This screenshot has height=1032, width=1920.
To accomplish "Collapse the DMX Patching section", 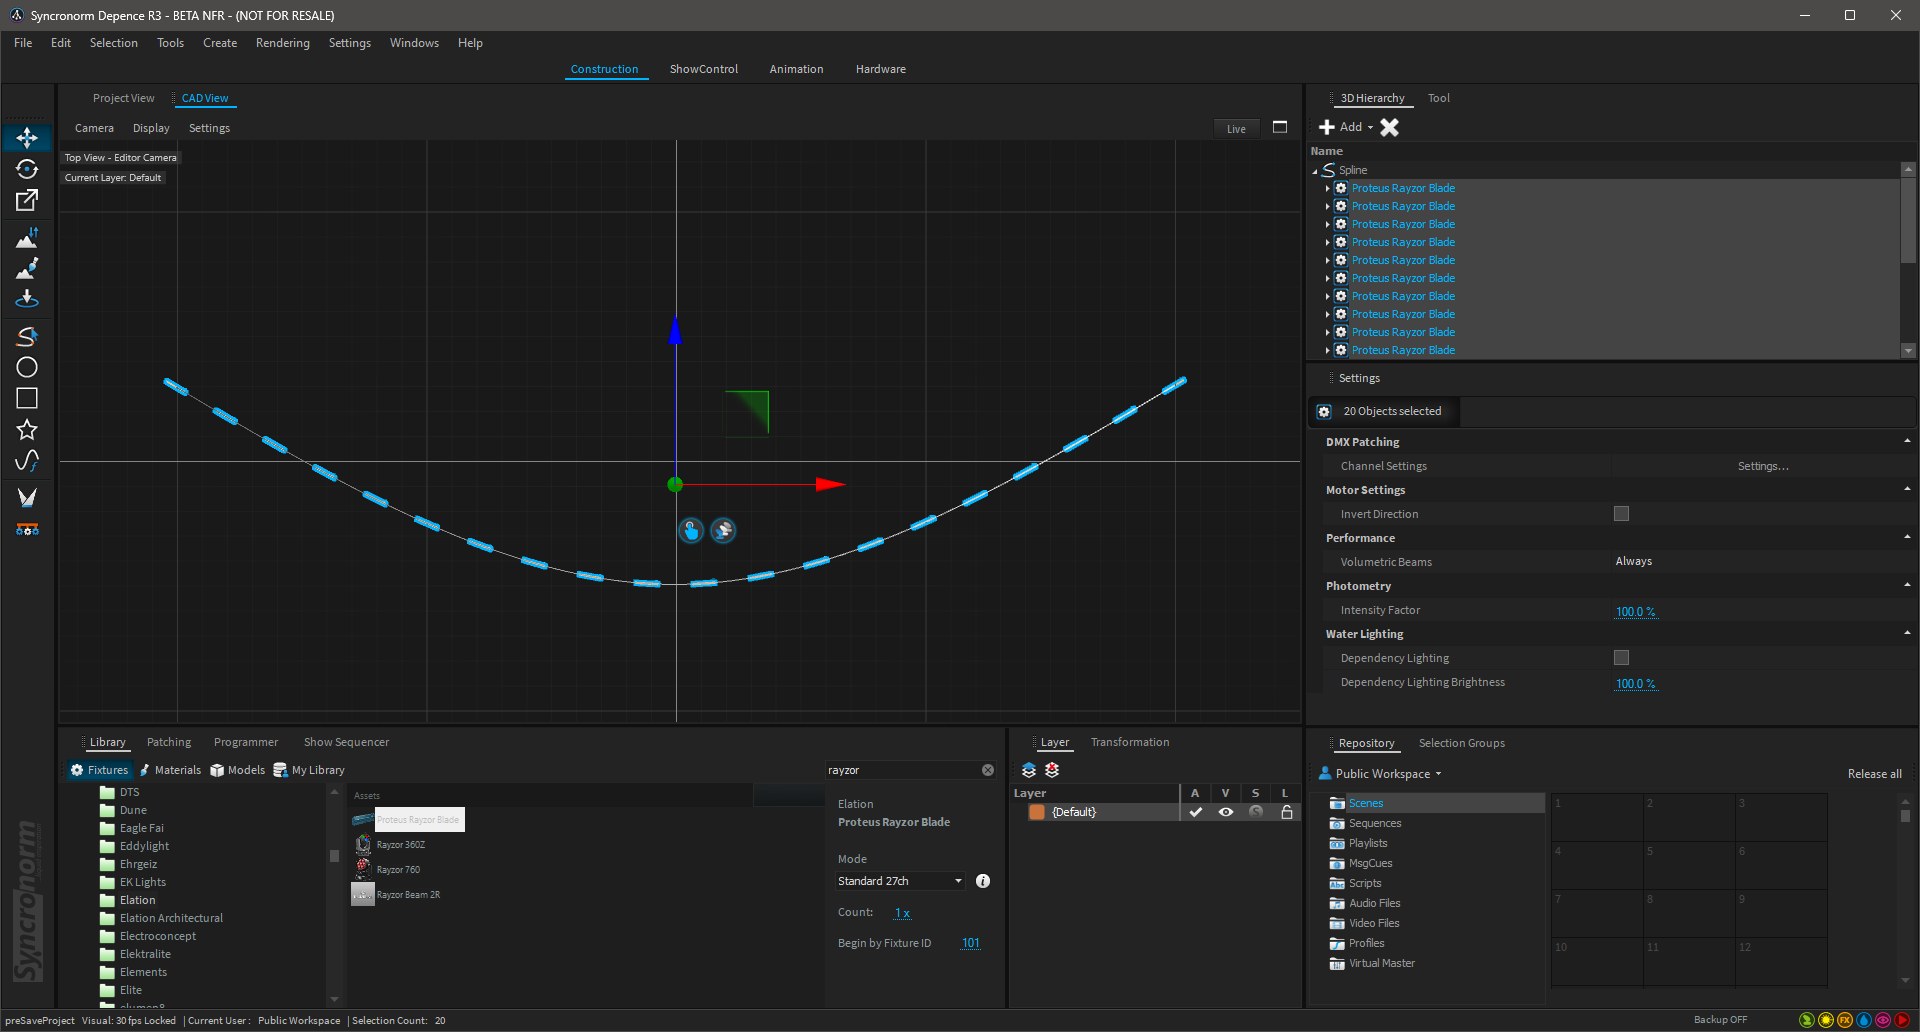I will click(x=1906, y=441).
